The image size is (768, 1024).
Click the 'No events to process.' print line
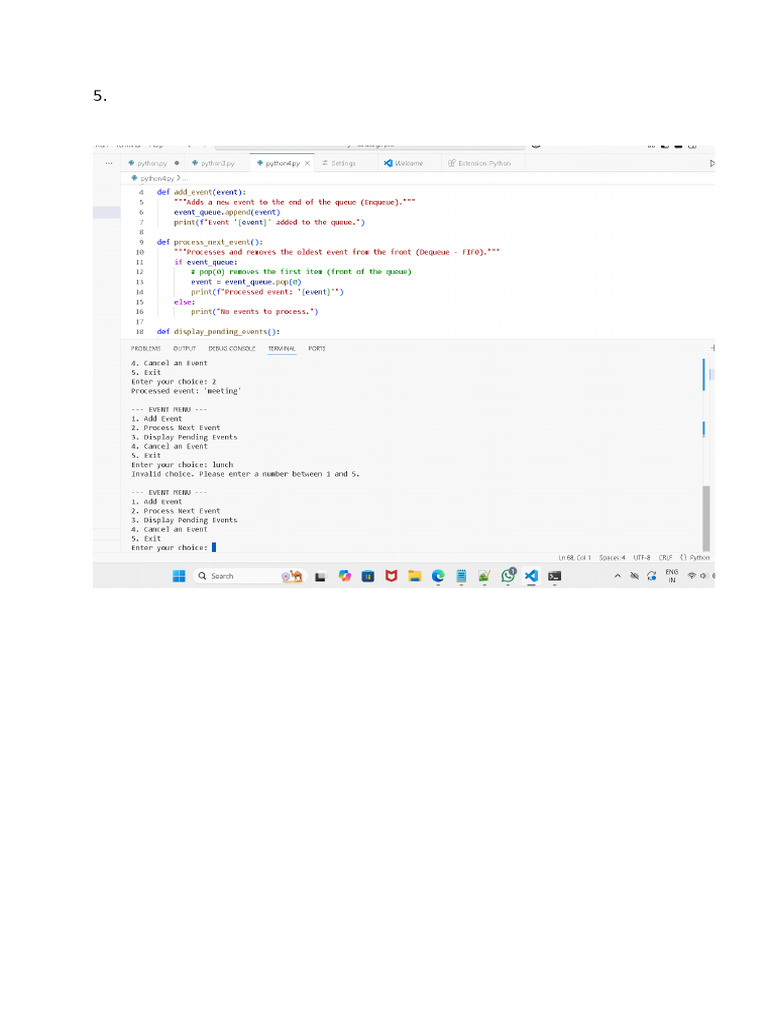(255, 312)
